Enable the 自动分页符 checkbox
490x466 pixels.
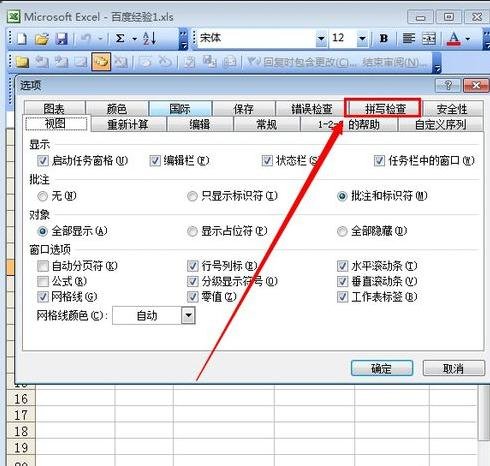(x=43, y=266)
